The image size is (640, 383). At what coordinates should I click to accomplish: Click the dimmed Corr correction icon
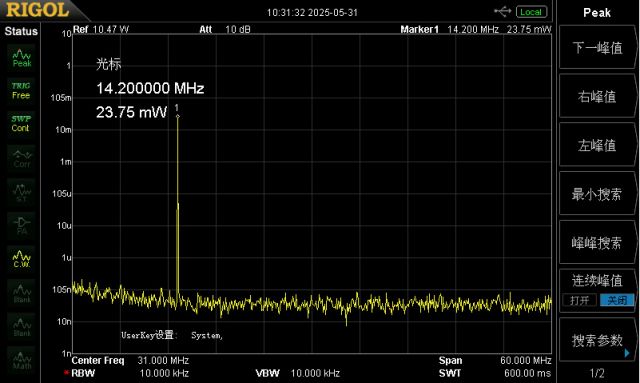coord(21,158)
